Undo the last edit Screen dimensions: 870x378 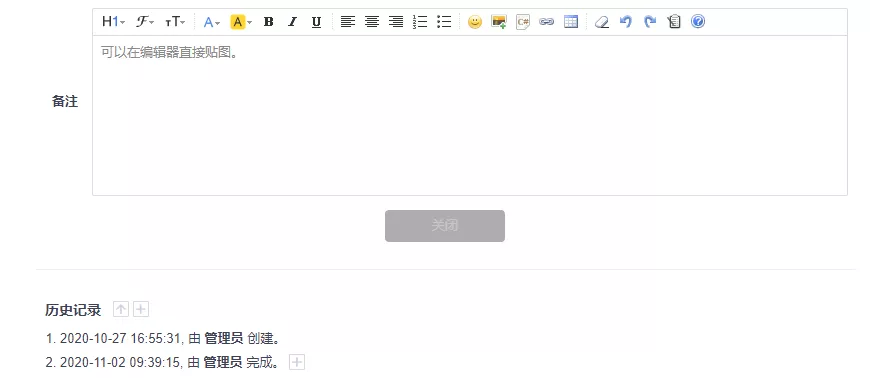[626, 22]
